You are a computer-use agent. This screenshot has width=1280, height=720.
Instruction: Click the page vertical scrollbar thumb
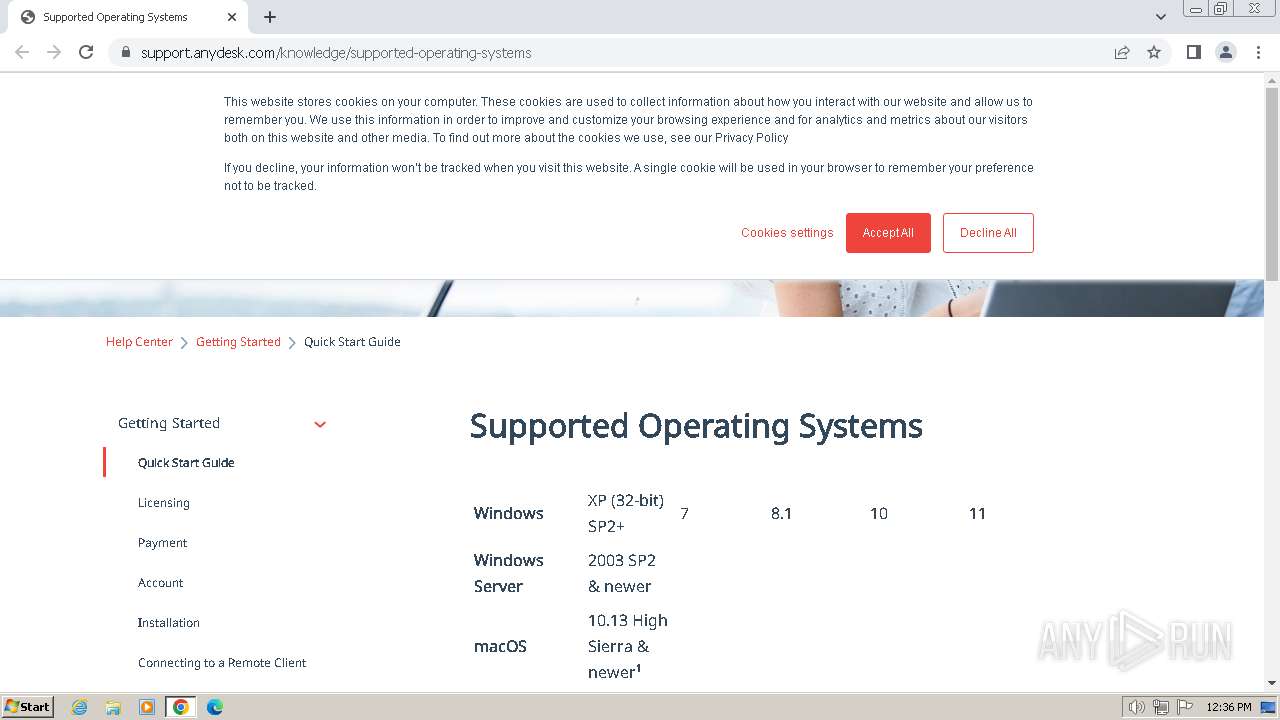point(1272,185)
